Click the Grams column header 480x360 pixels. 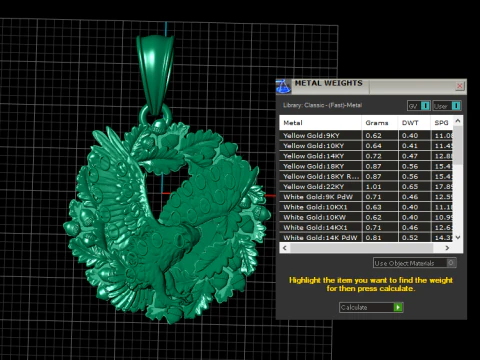(x=380, y=123)
